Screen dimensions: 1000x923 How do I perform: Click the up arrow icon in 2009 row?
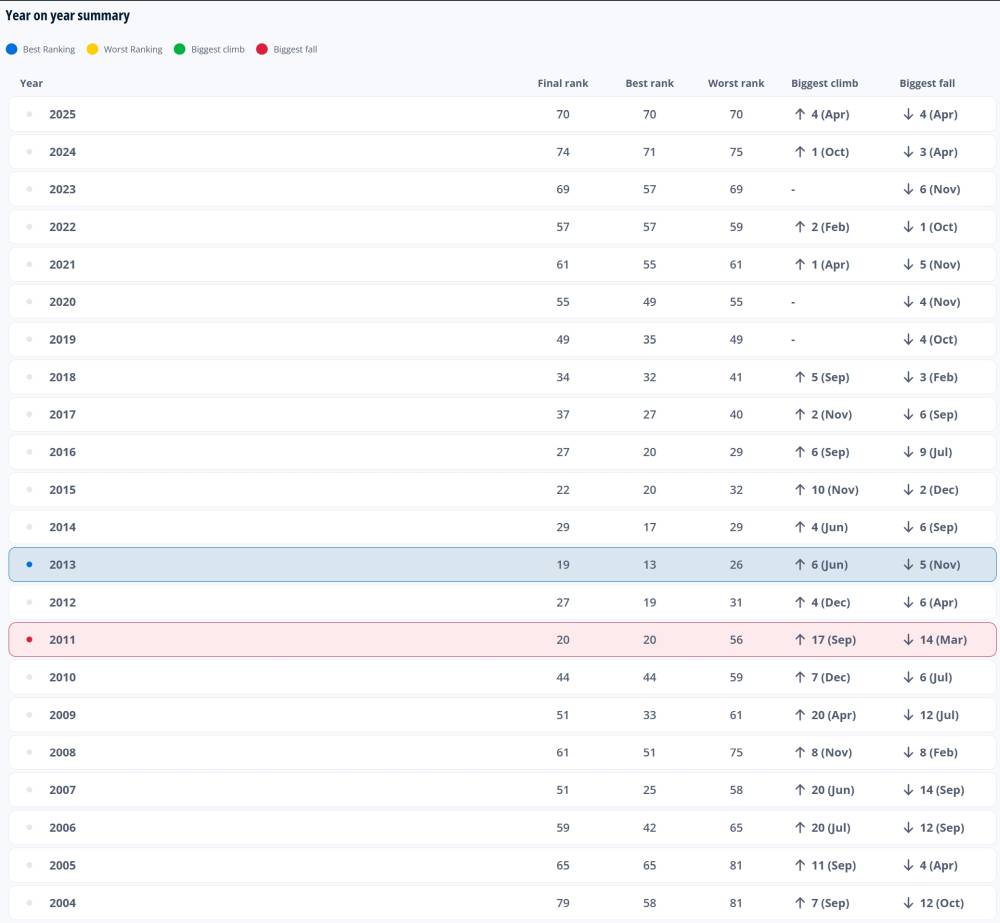click(x=800, y=715)
